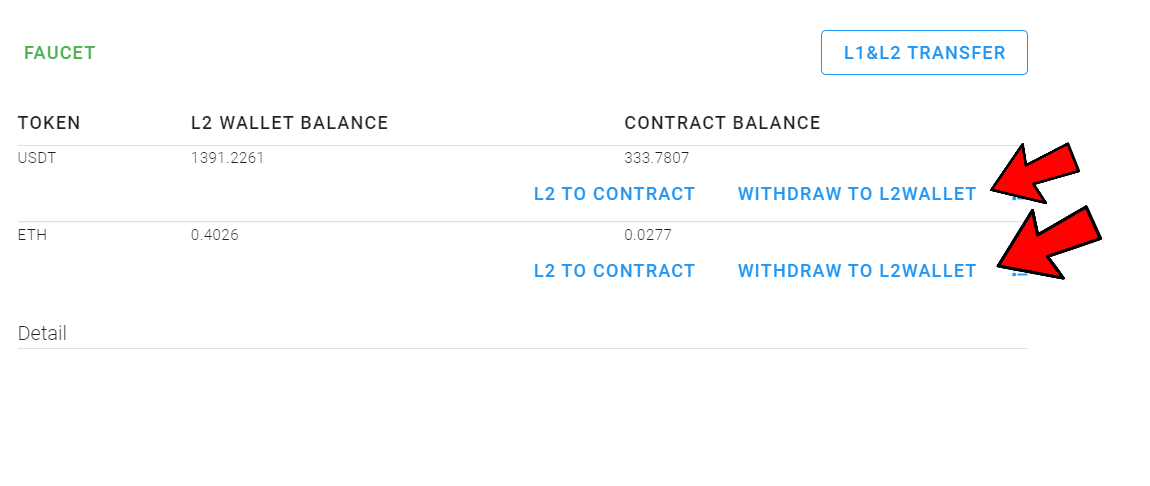Click the CONTRACT BALANCE column header
This screenshot has height=486, width=1150.
pyautogui.click(x=722, y=123)
